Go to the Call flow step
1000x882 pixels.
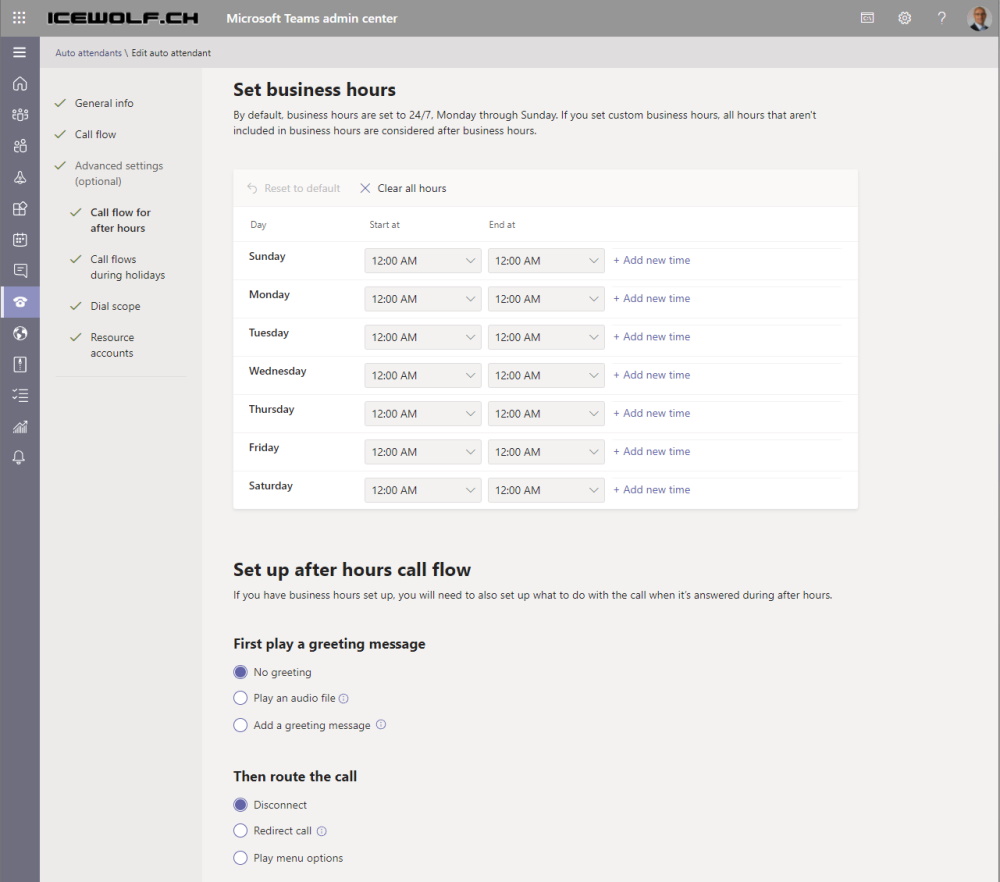(95, 134)
